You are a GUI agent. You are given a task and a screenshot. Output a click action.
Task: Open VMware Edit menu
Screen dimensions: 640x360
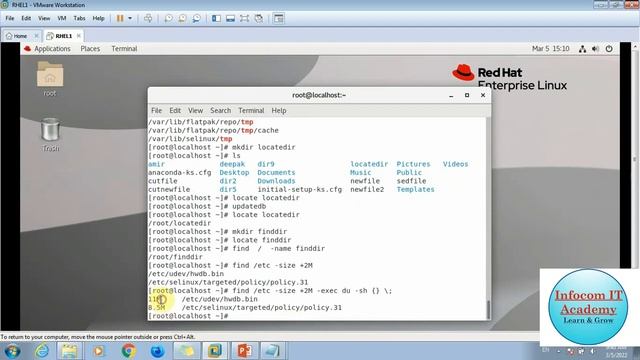[26, 18]
